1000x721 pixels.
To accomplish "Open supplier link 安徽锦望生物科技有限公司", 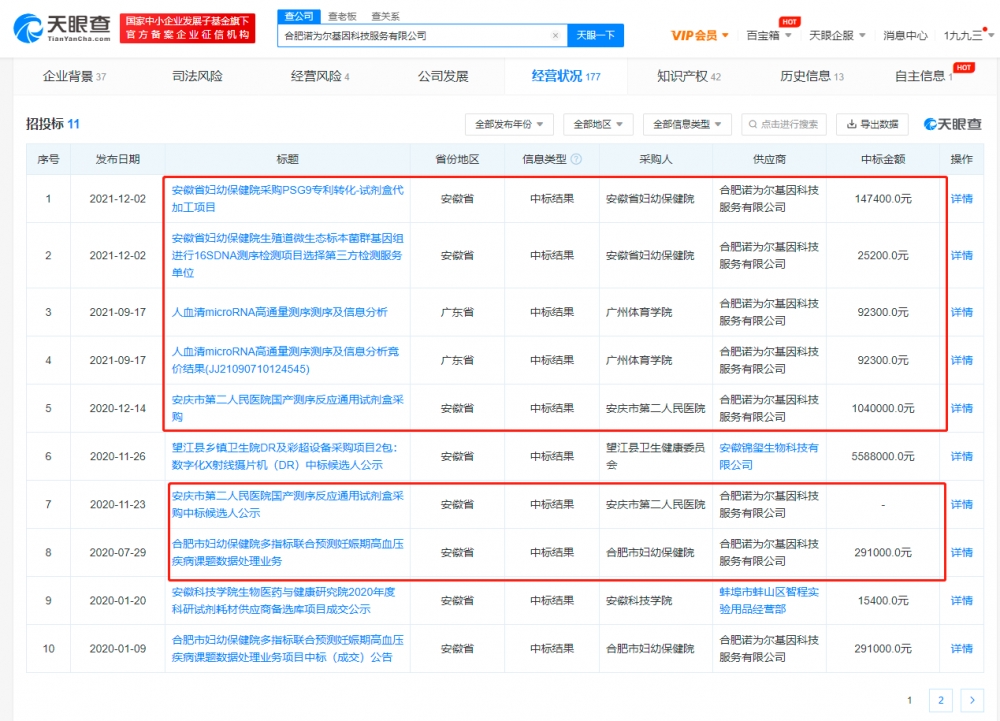I will click(x=768, y=456).
